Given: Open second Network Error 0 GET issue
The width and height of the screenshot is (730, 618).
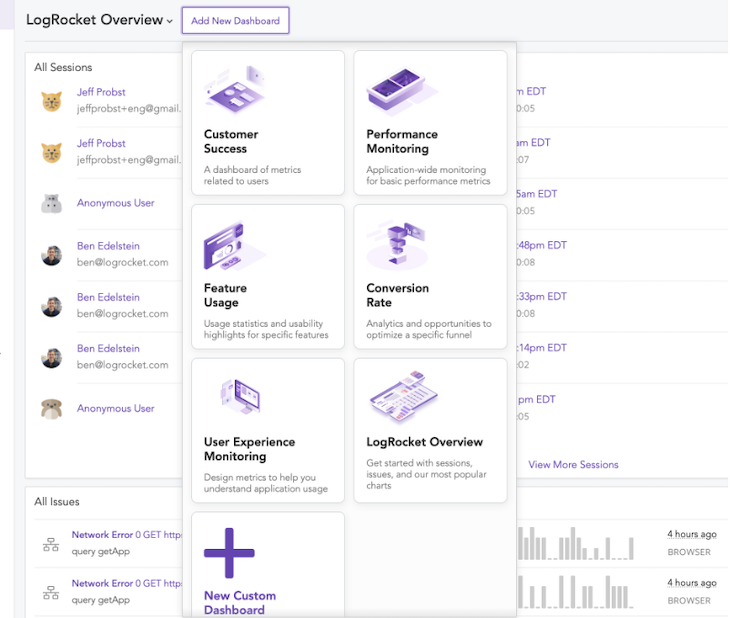Looking at the screenshot, I should (127, 583).
